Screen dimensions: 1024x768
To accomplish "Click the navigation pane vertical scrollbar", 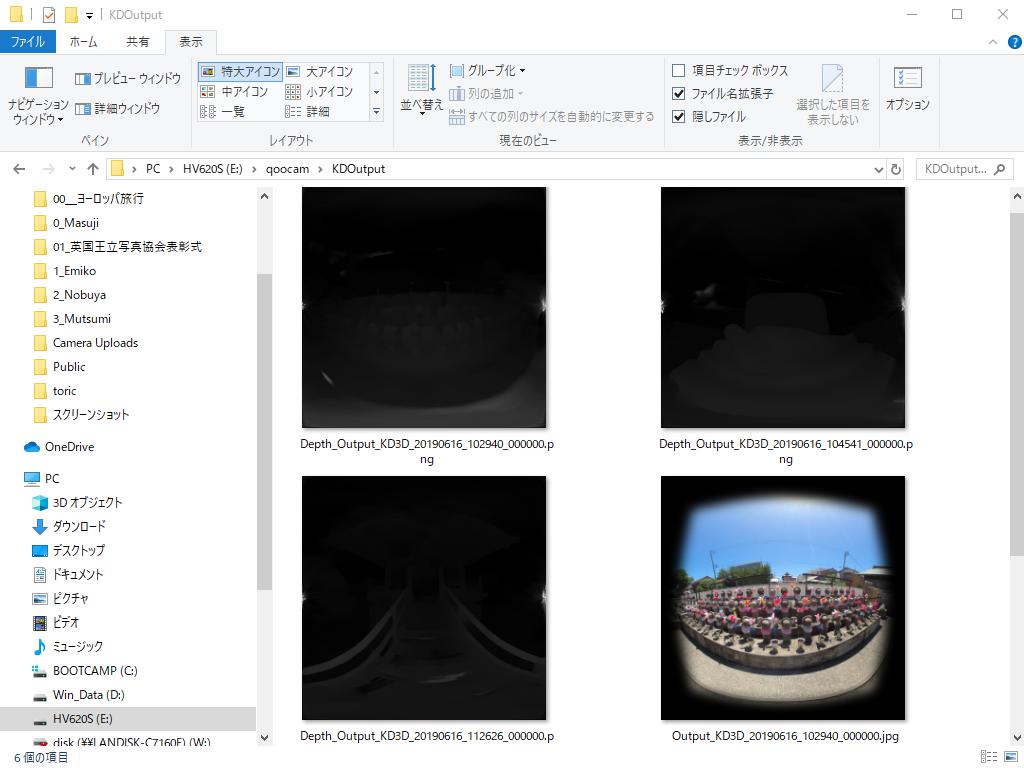I will click(x=264, y=431).
